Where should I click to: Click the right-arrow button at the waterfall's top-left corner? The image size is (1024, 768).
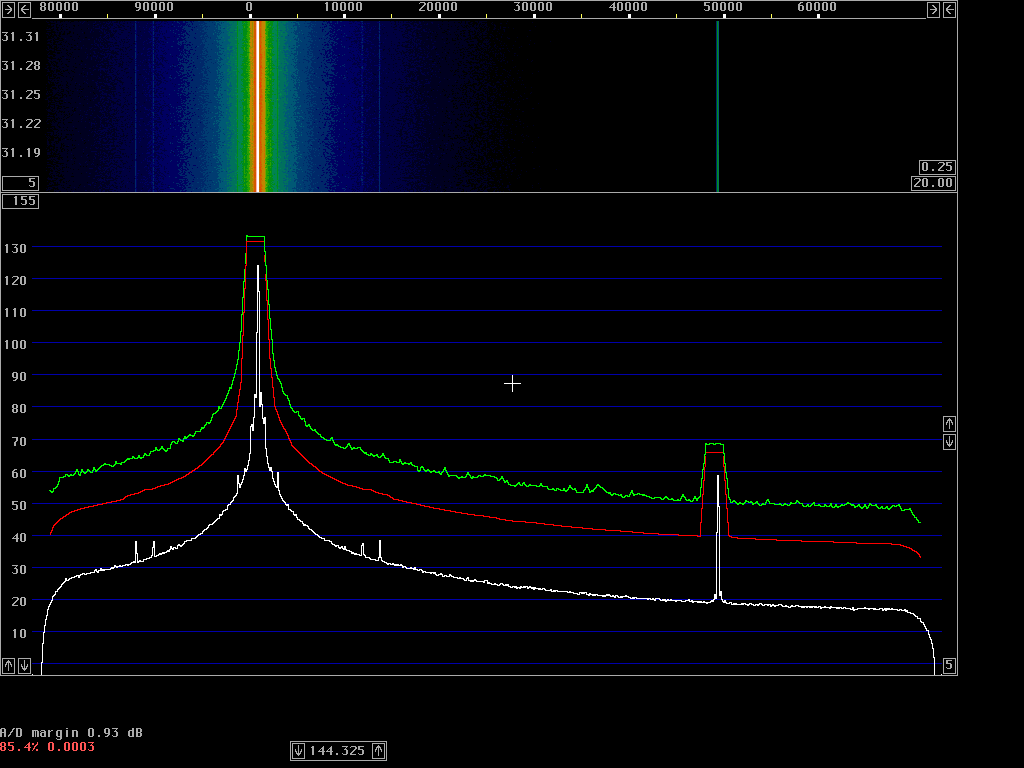coord(8,9)
